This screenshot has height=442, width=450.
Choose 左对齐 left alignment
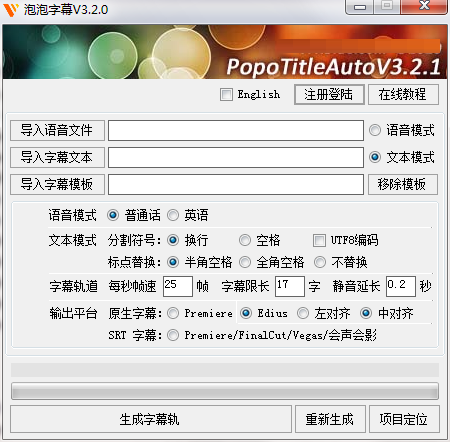(303, 313)
